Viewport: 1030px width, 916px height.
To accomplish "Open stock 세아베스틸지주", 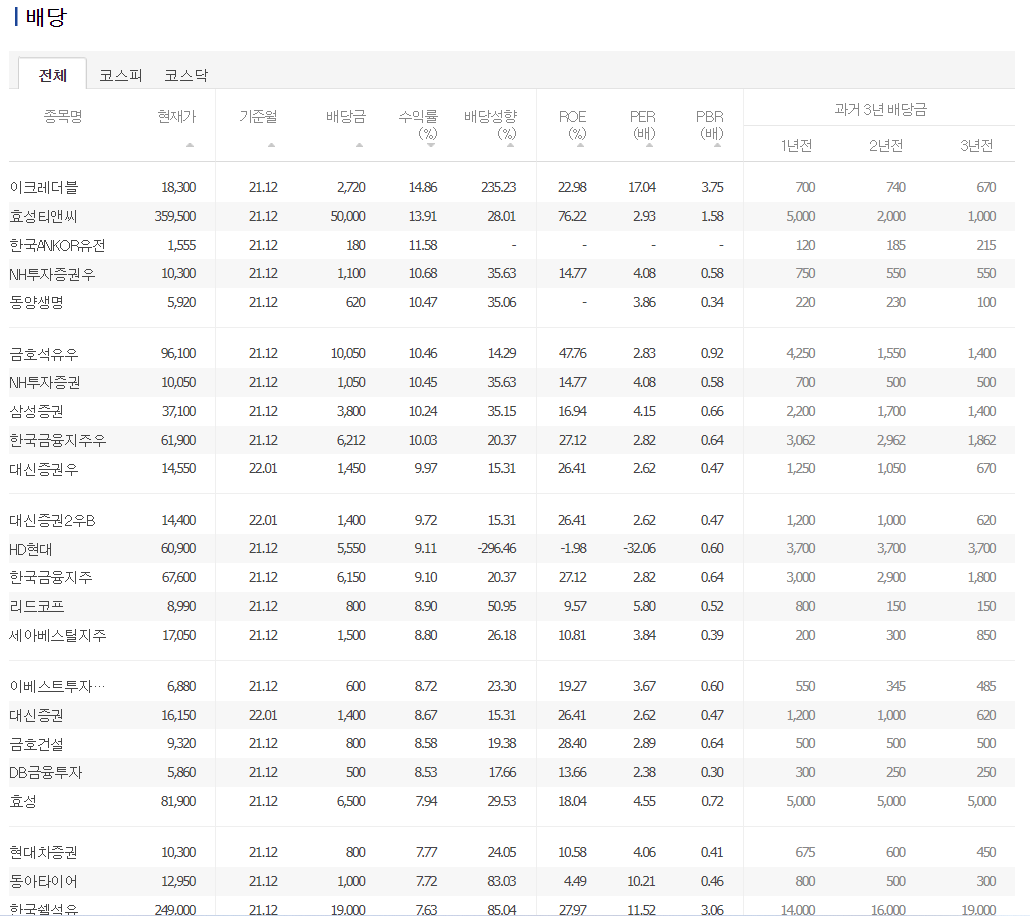I will click(x=58, y=635).
